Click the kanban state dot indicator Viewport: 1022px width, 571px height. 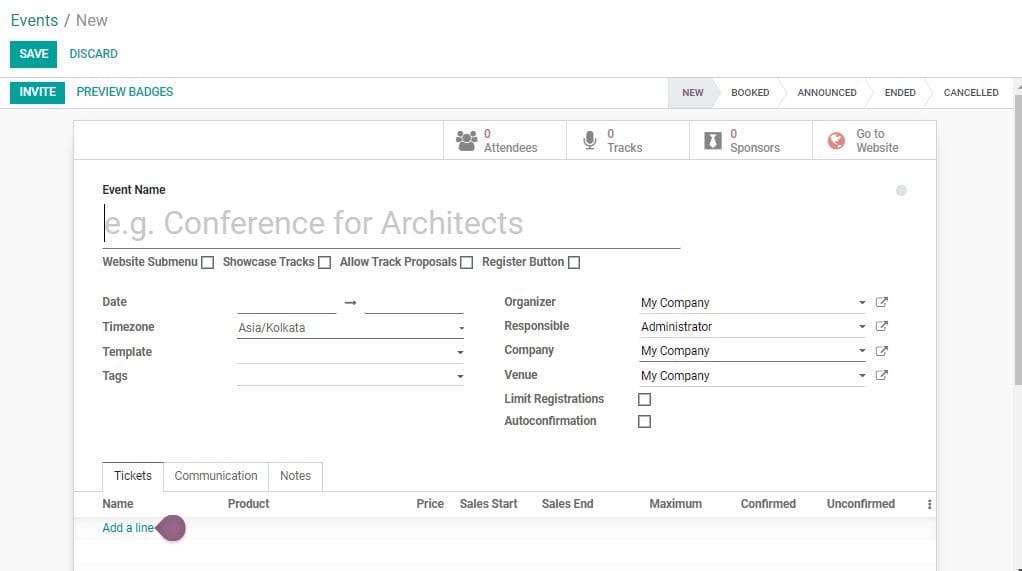901,190
